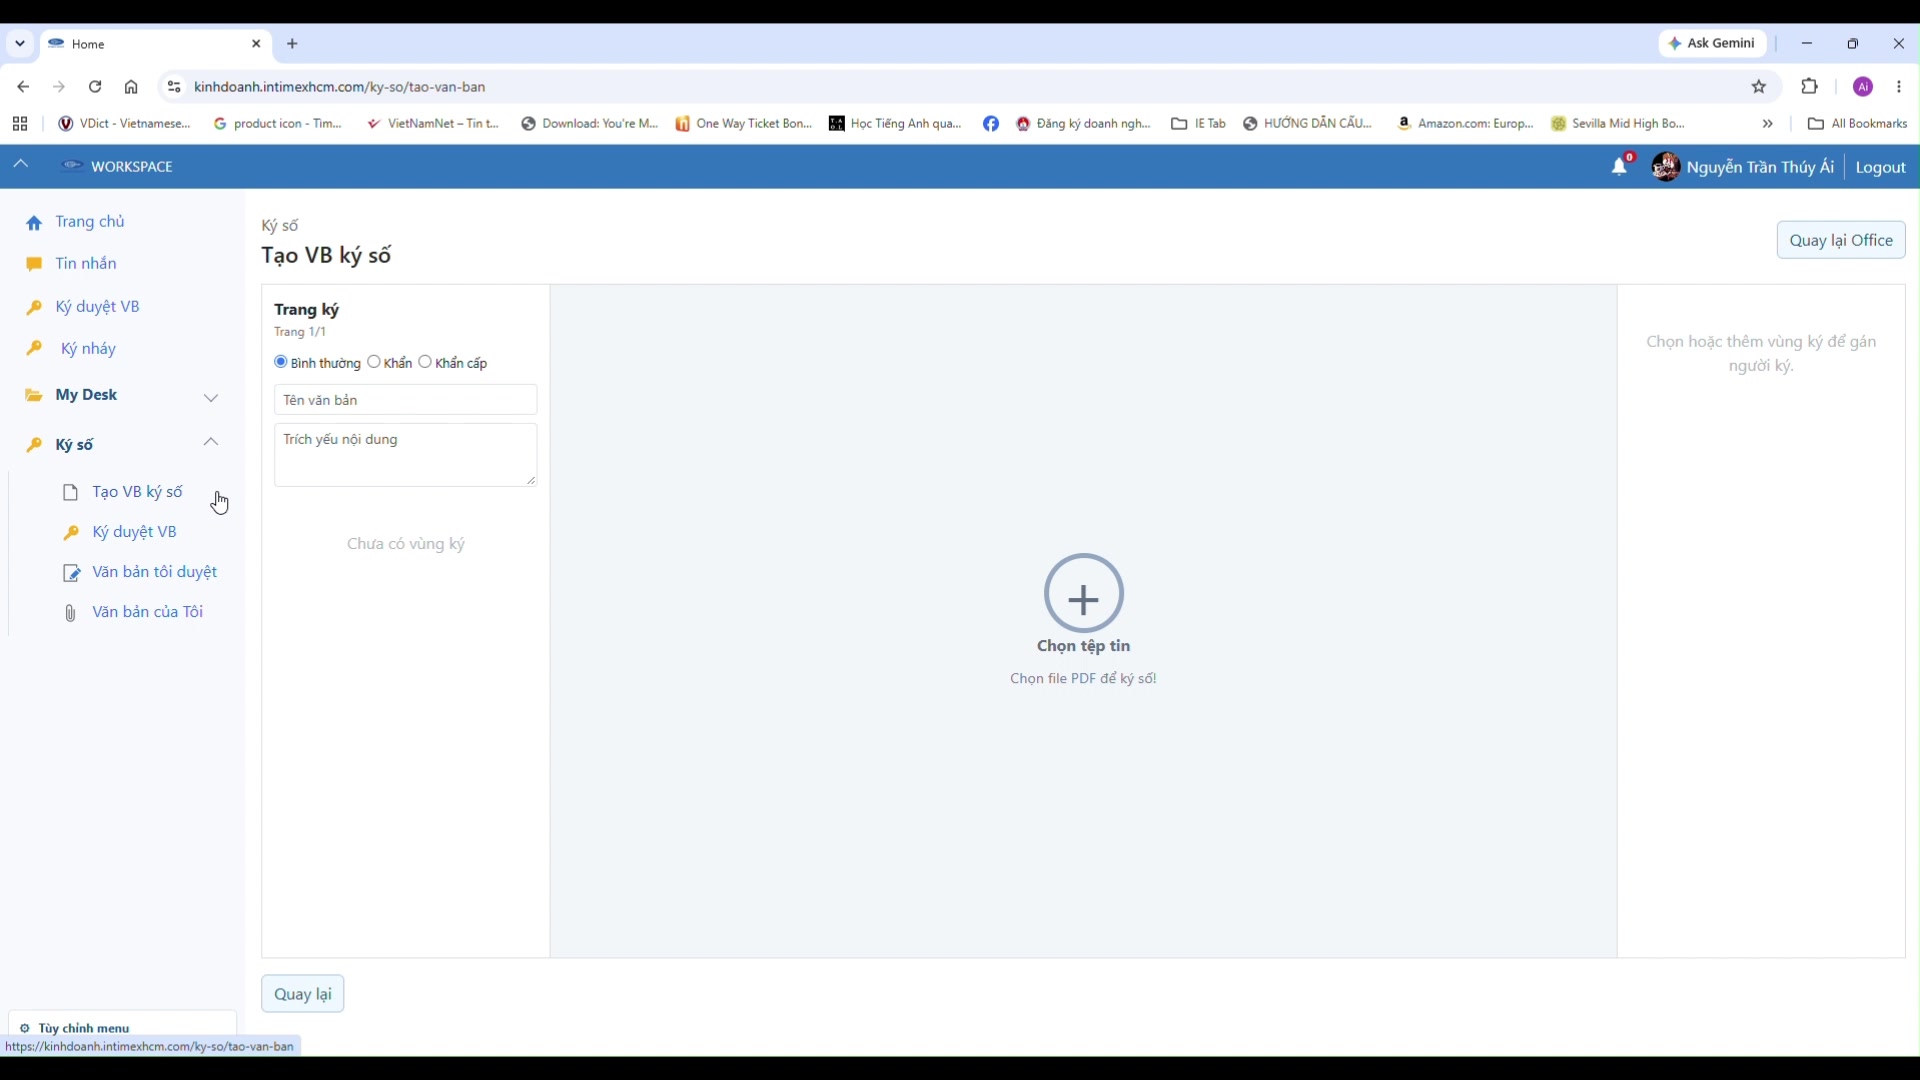Viewport: 1920px width, 1080px height.
Task: Open the All Bookmarks folder
Action: coord(1858,124)
